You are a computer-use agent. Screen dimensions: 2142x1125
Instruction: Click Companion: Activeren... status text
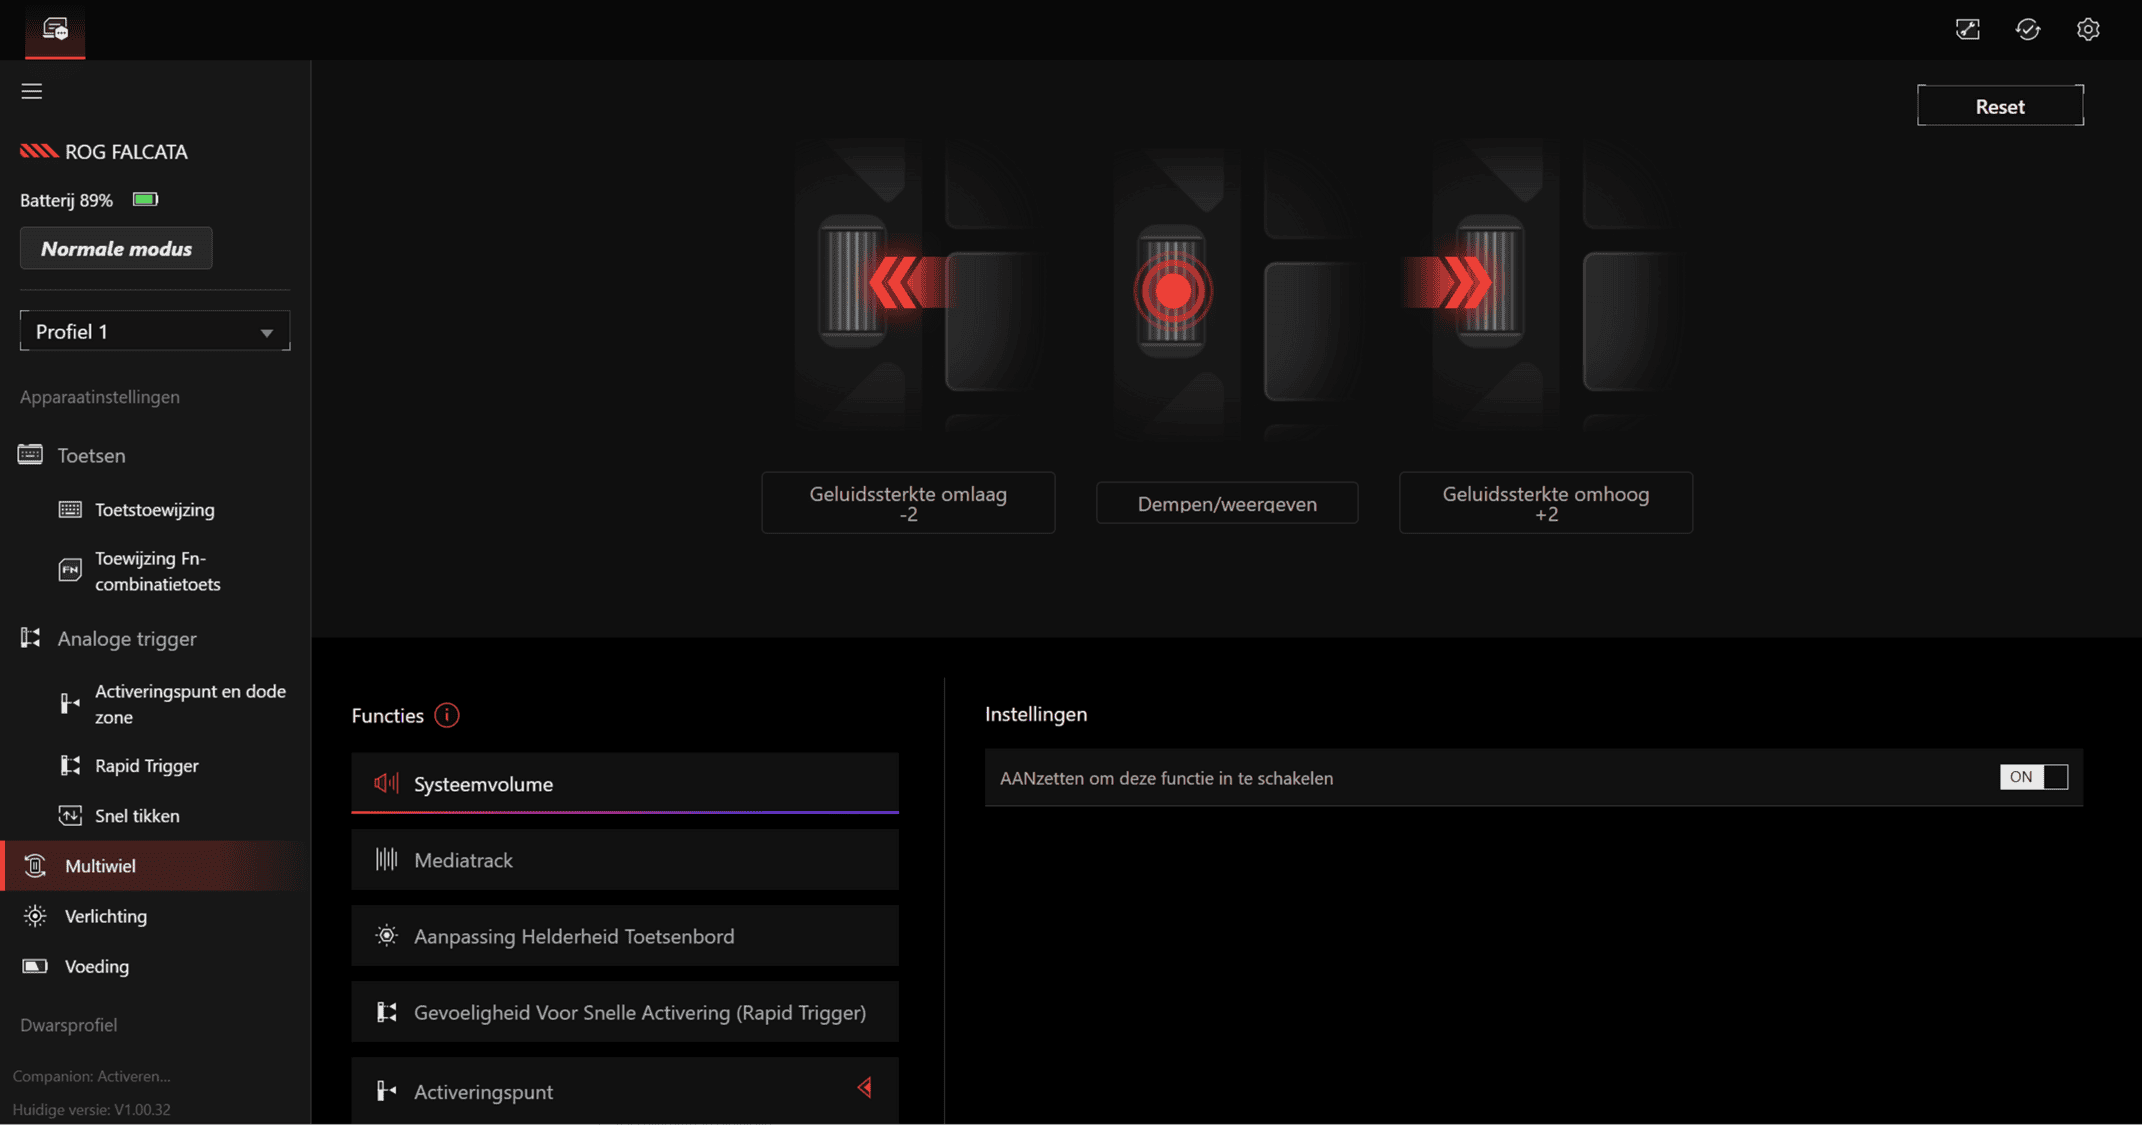tap(92, 1076)
